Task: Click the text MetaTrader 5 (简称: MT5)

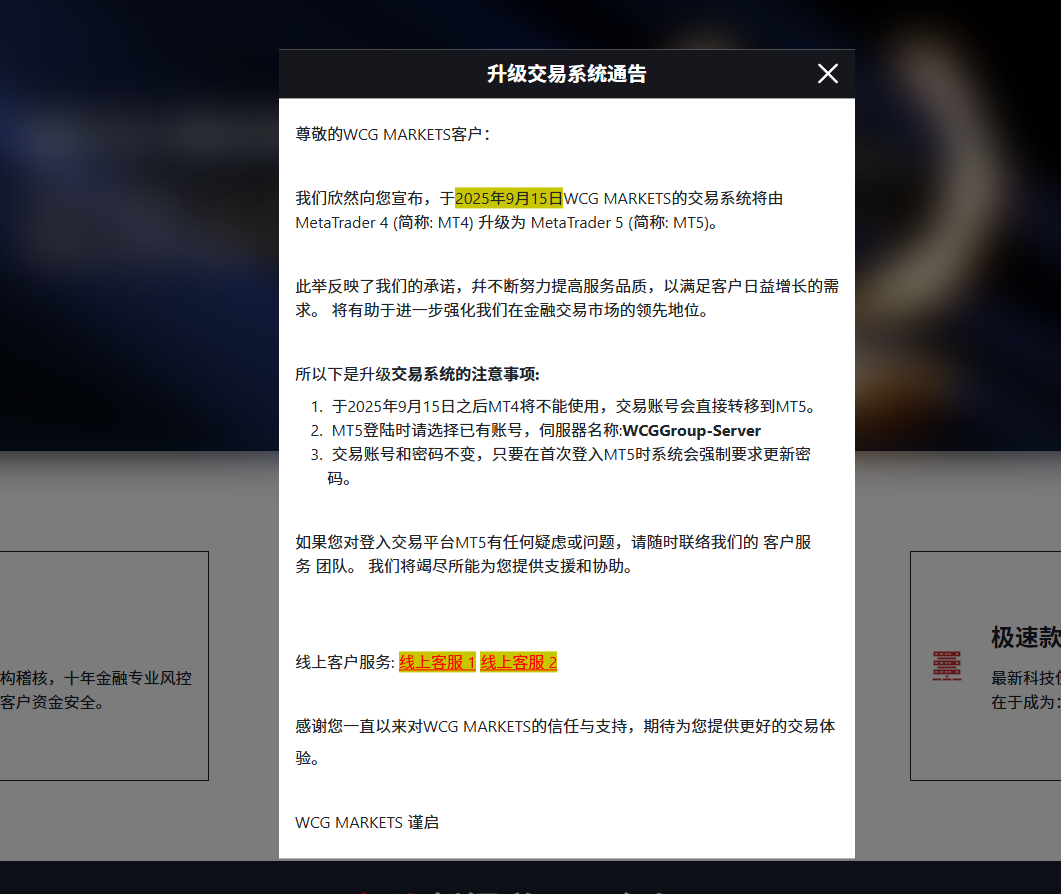Action: [623, 222]
